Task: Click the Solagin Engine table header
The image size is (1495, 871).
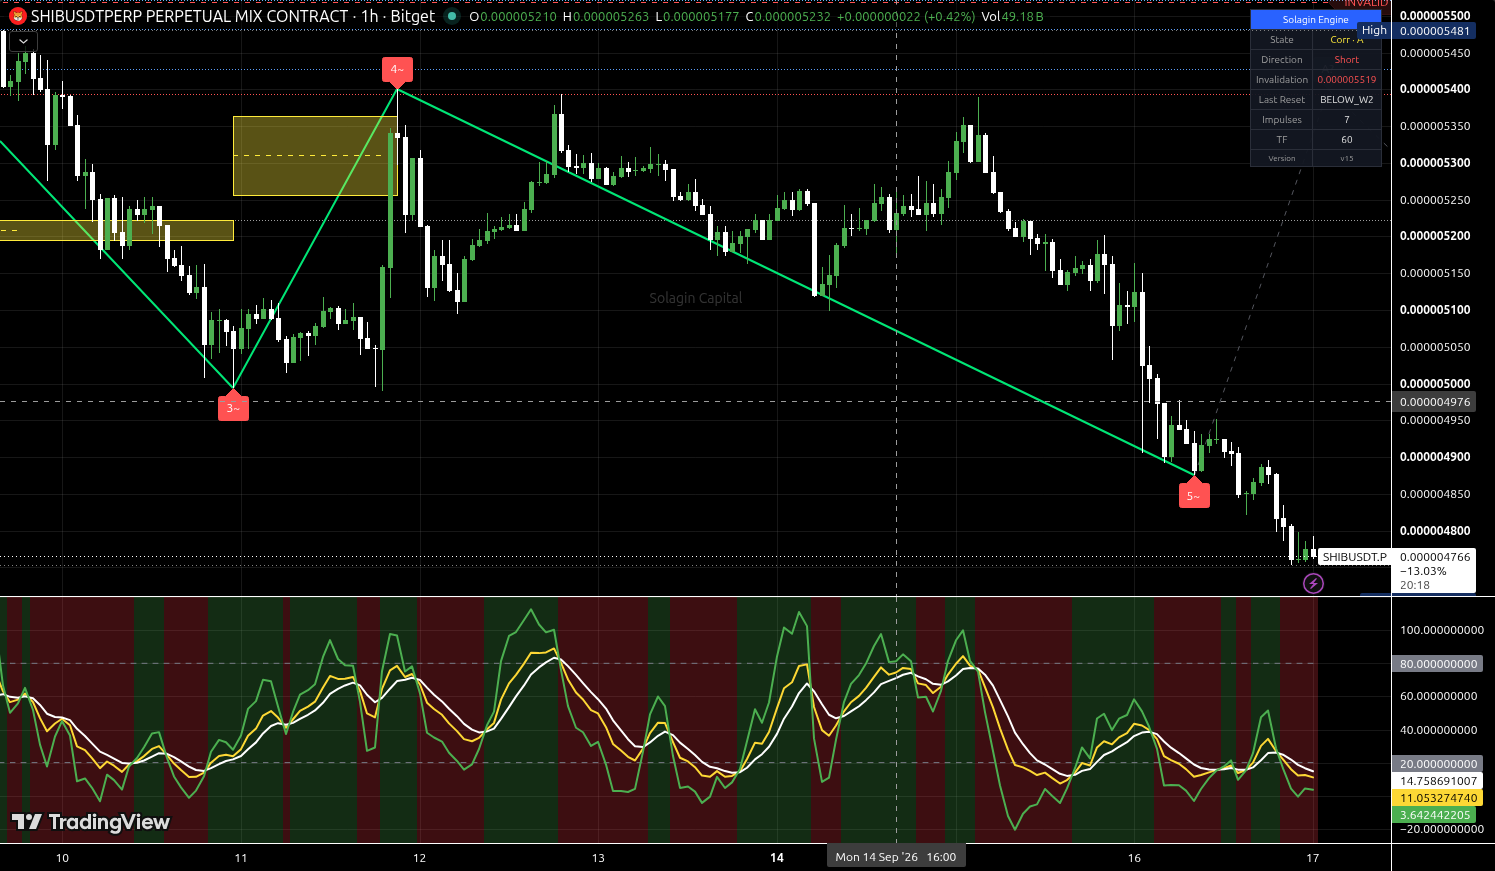Action: pyautogui.click(x=1315, y=20)
